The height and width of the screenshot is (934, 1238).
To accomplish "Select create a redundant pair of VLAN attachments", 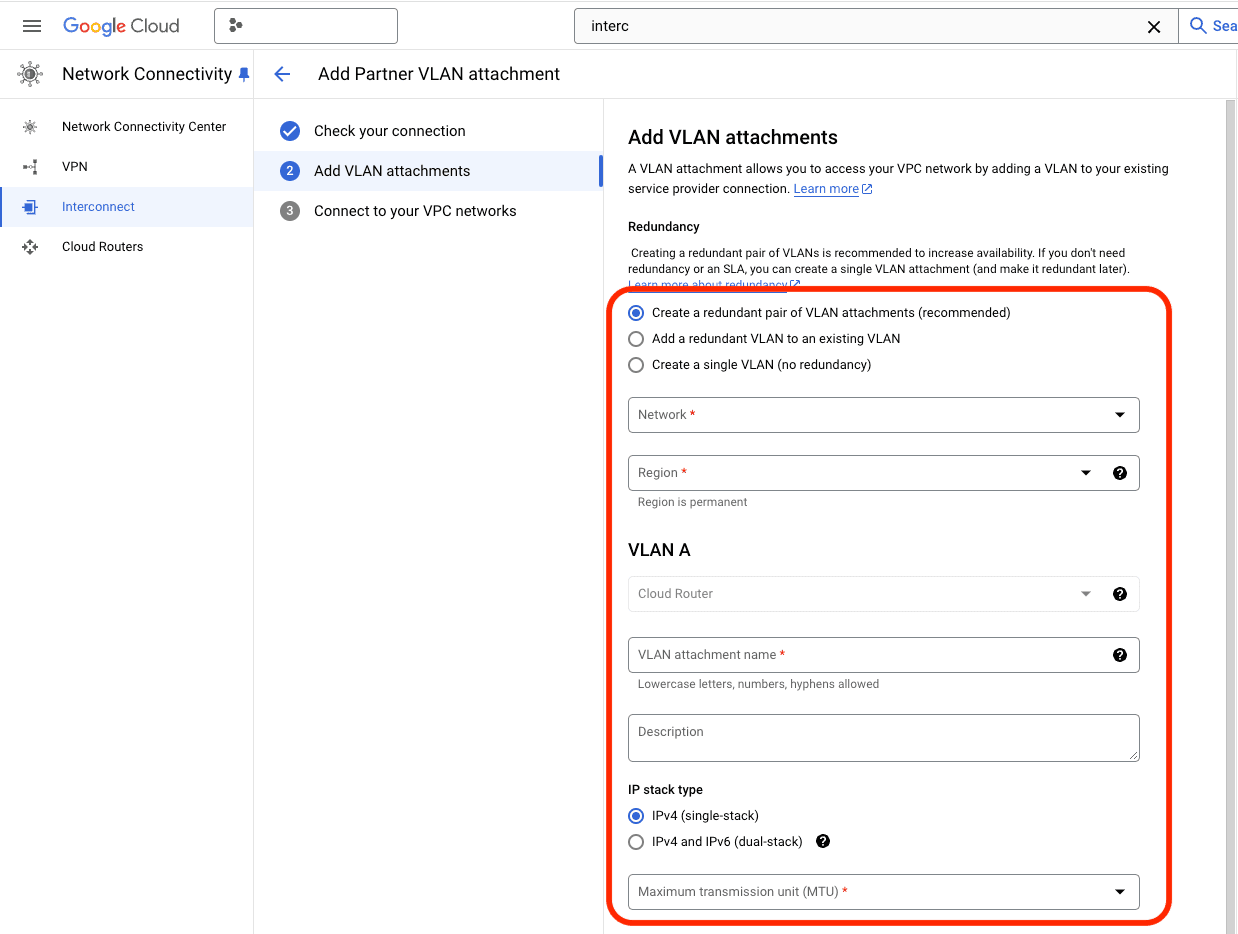I will coord(636,312).
